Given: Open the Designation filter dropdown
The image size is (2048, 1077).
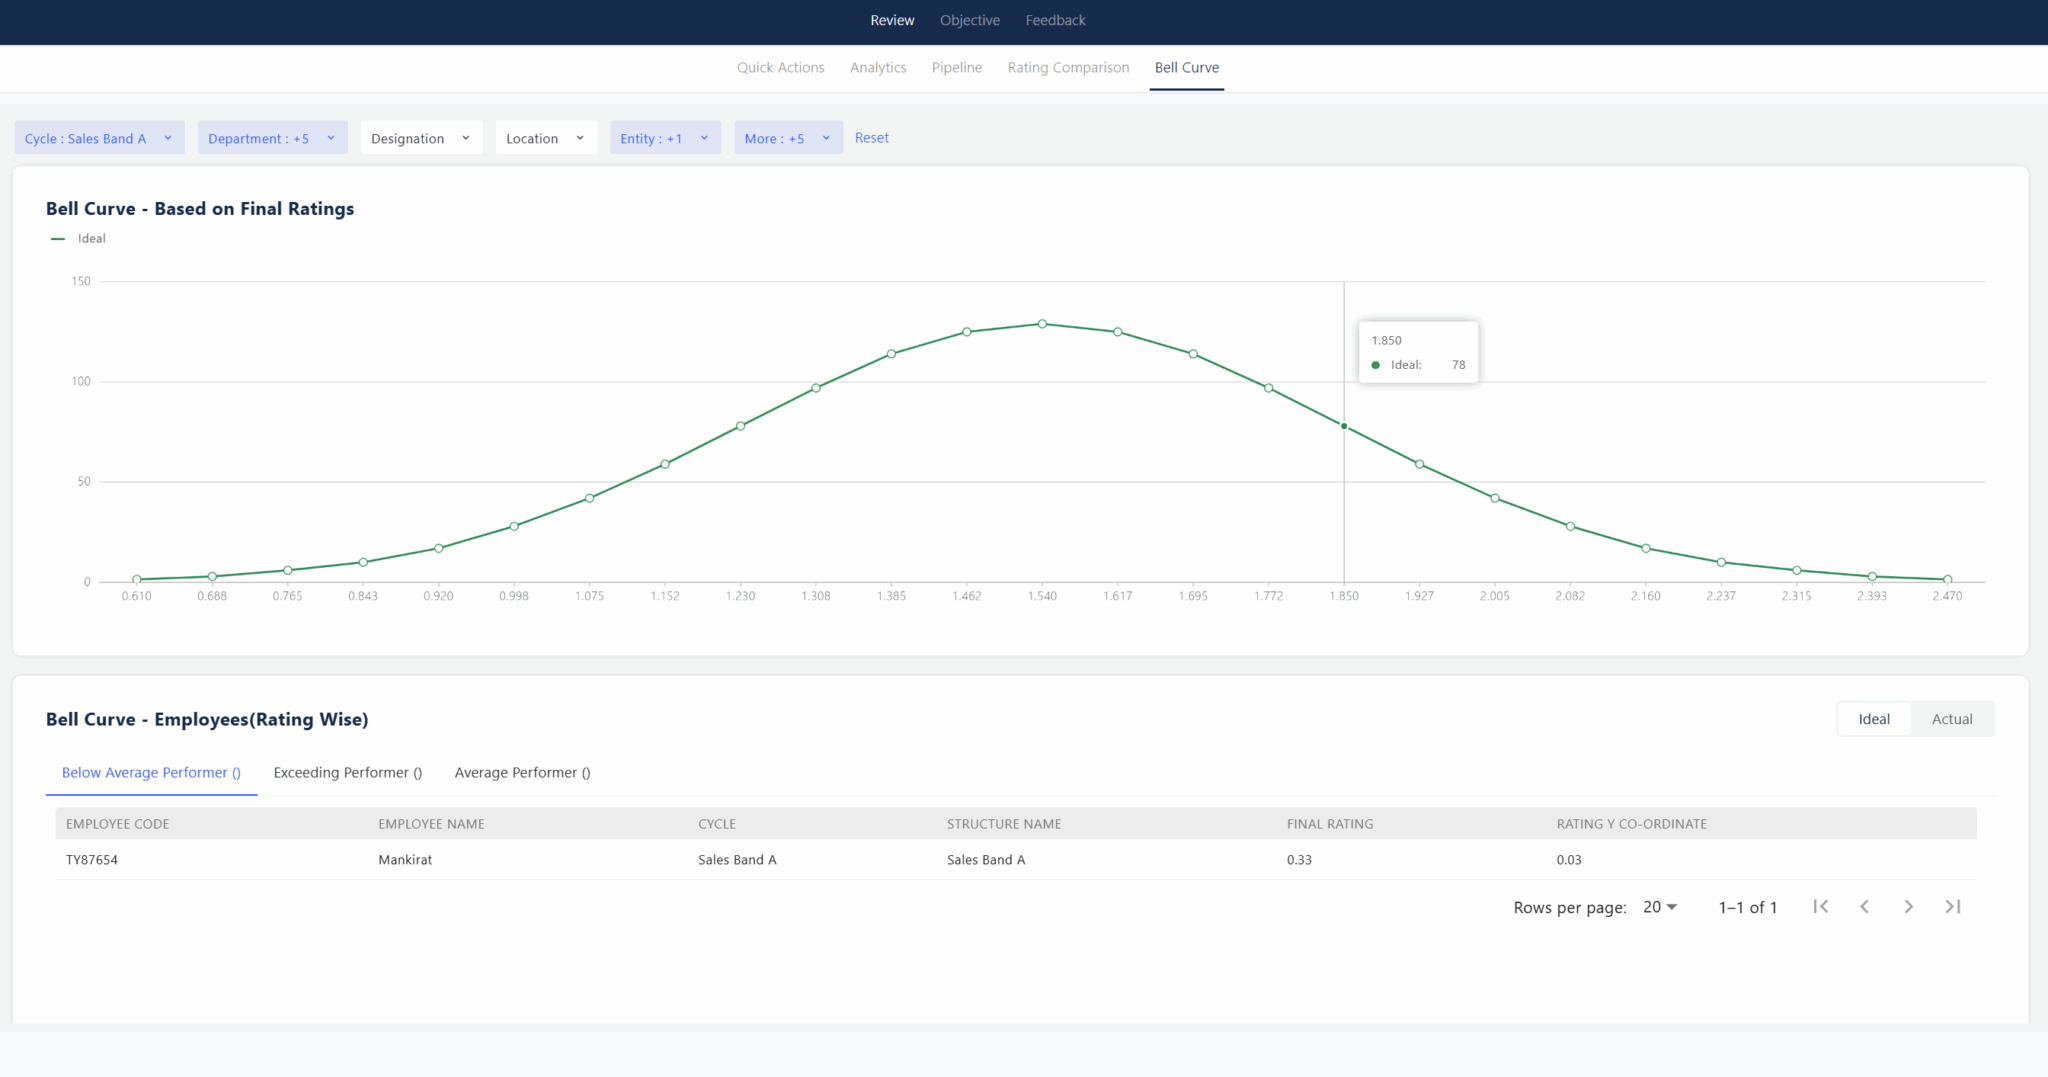Looking at the screenshot, I should [x=421, y=137].
